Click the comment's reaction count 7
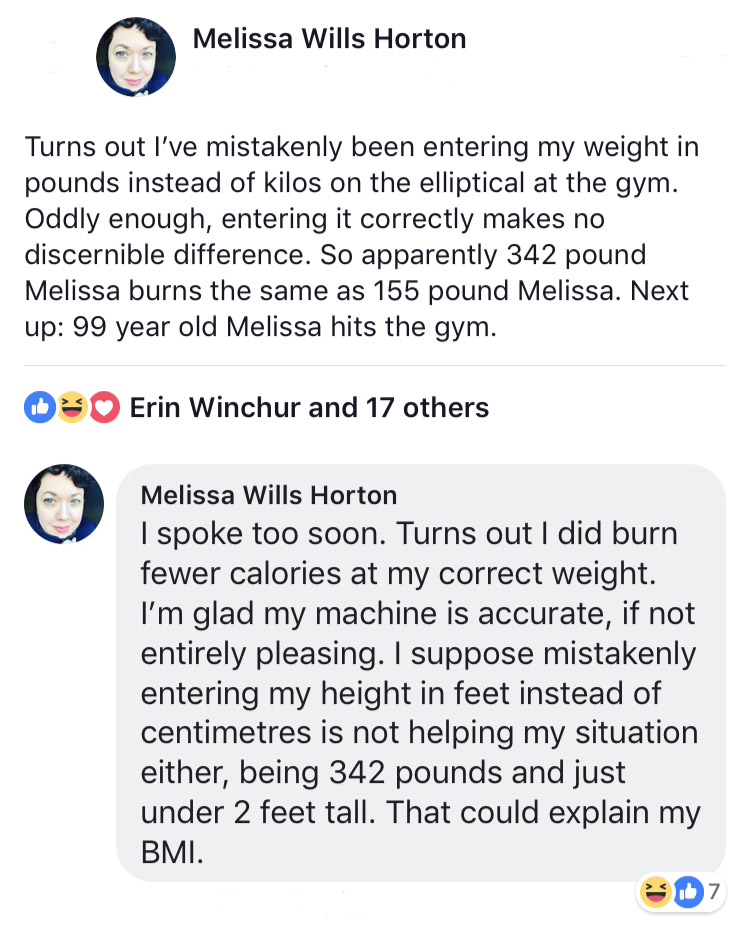750x942 pixels. coord(713,892)
